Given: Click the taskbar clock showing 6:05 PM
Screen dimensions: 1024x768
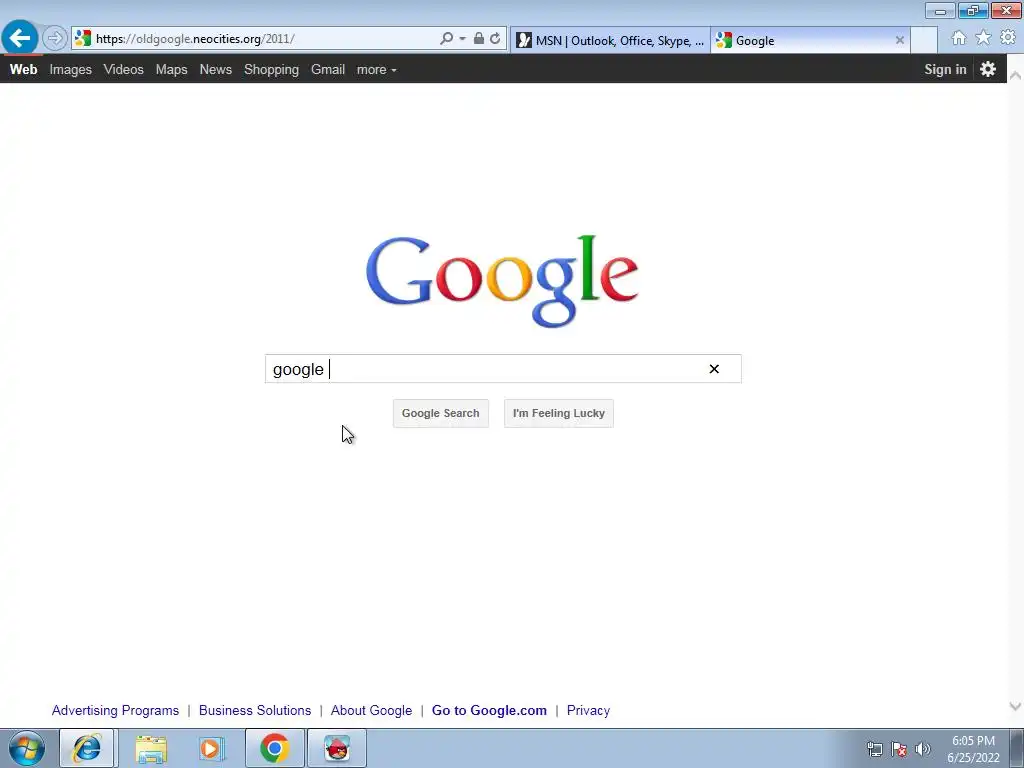Looking at the screenshot, I should (973, 749).
